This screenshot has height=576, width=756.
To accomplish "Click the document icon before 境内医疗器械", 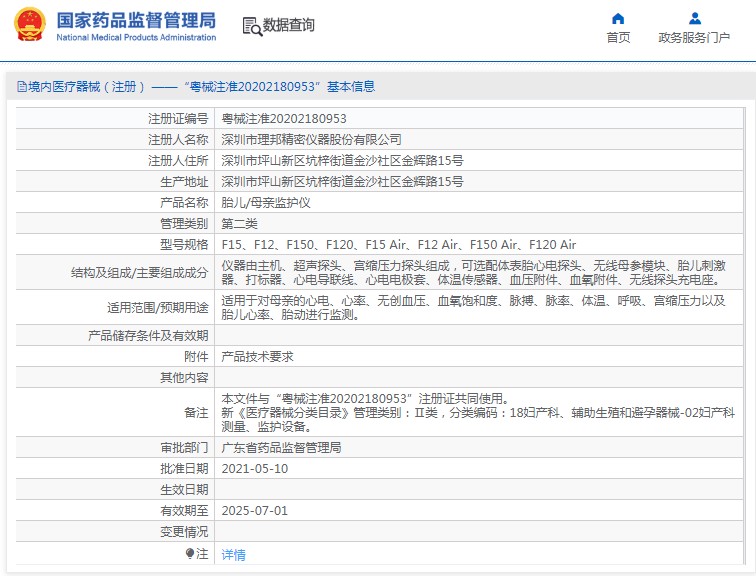I will click(x=22, y=87).
